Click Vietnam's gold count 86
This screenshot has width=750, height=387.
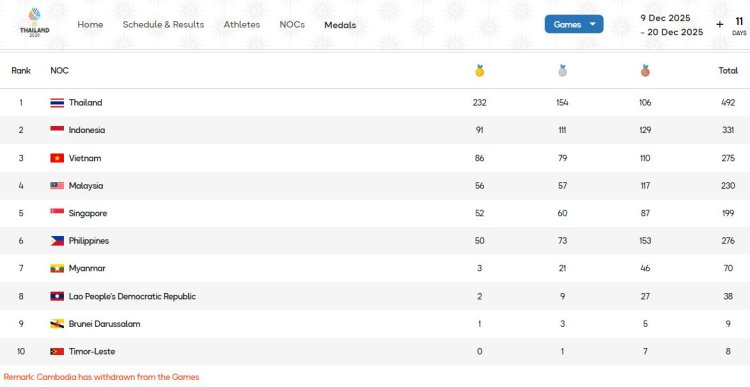pyautogui.click(x=480, y=158)
